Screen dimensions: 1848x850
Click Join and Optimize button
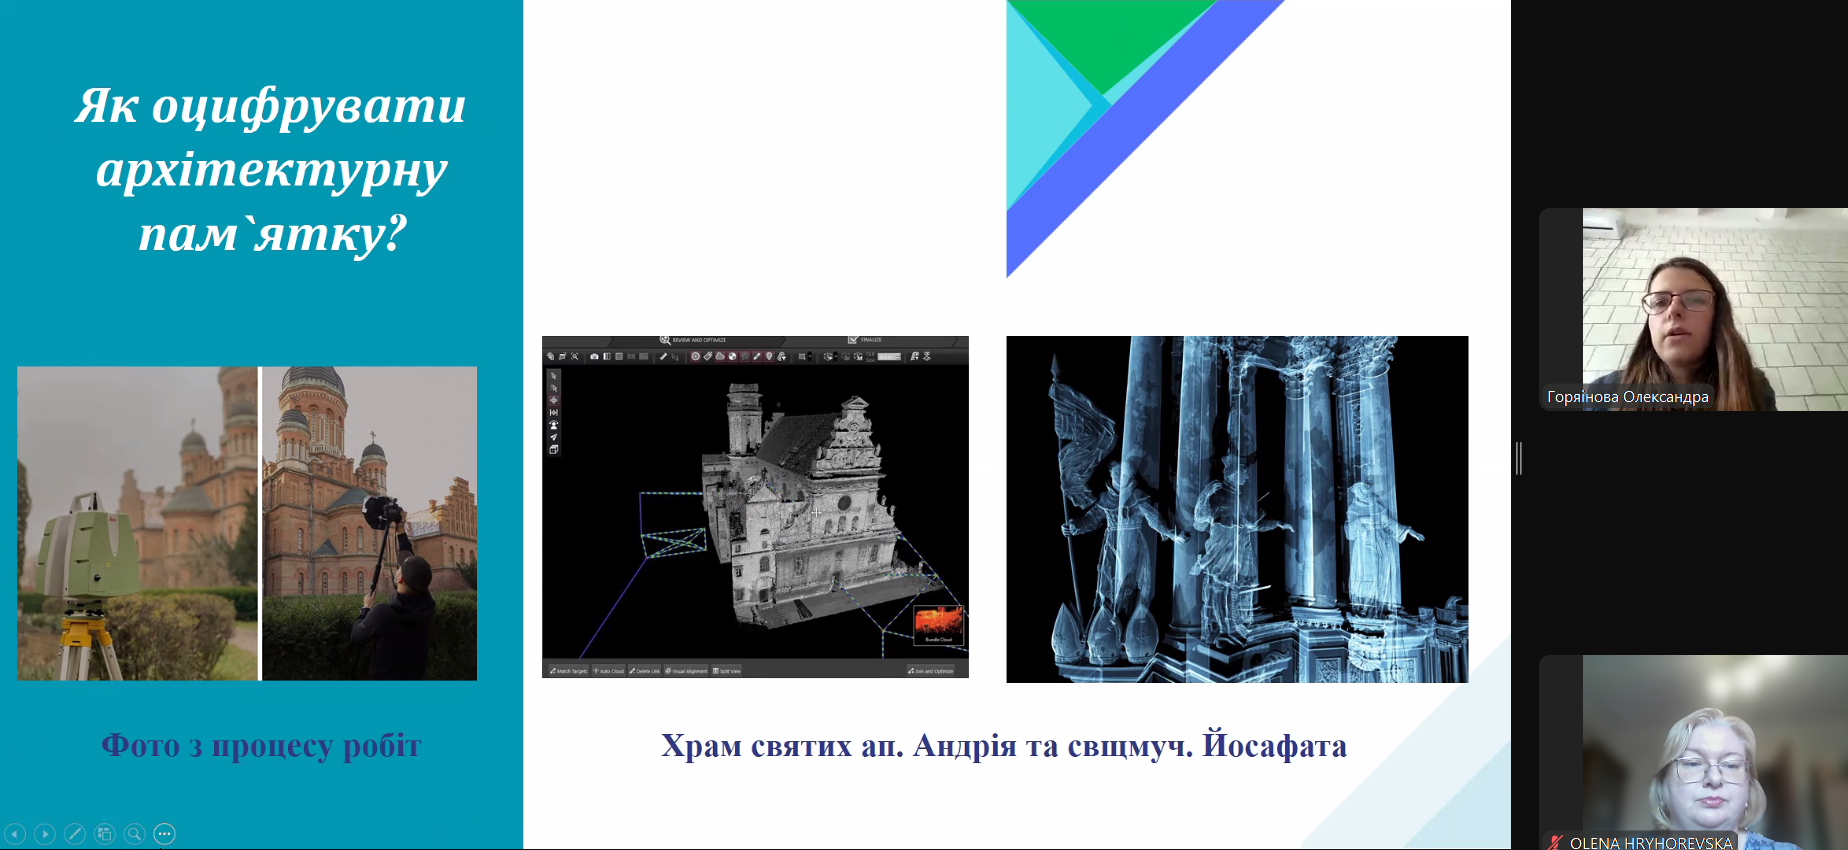(x=931, y=671)
